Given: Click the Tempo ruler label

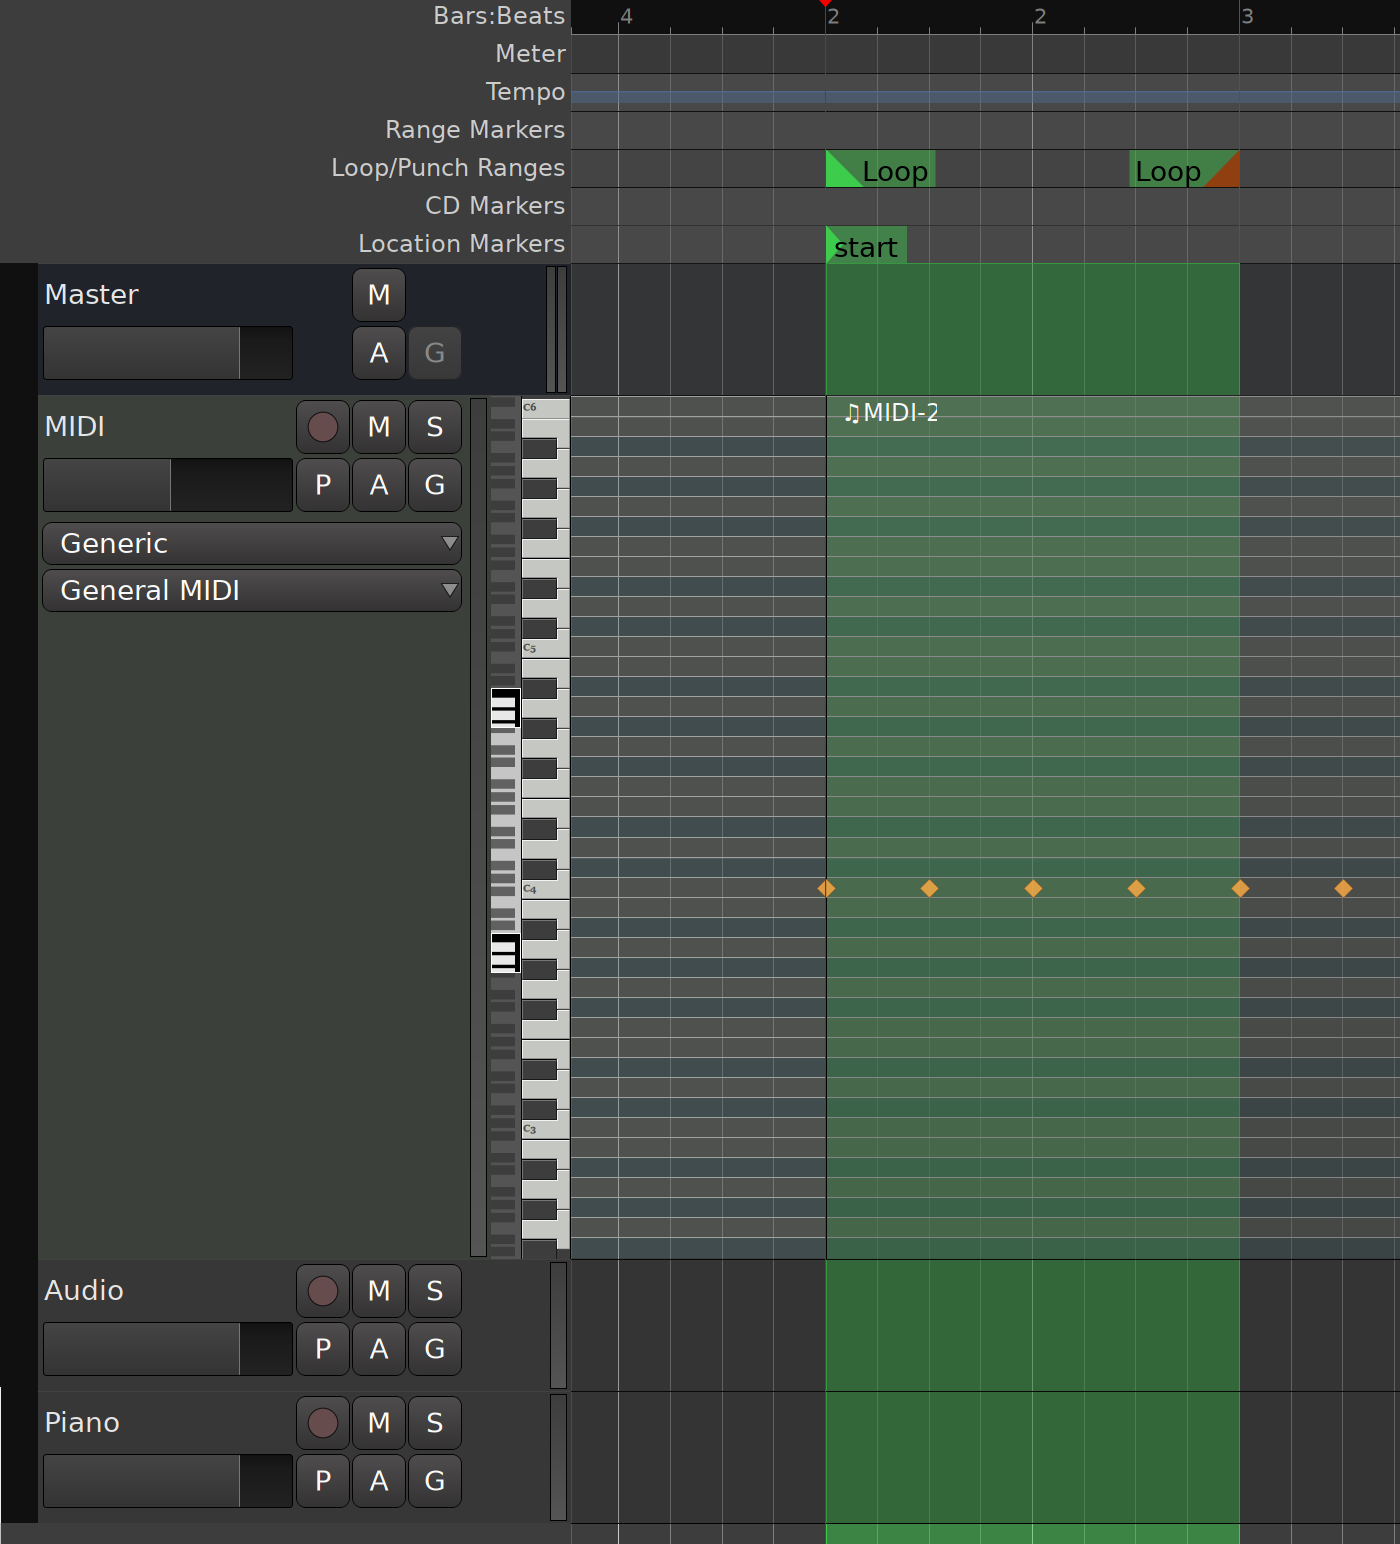Looking at the screenshot, I should [526, 92].
